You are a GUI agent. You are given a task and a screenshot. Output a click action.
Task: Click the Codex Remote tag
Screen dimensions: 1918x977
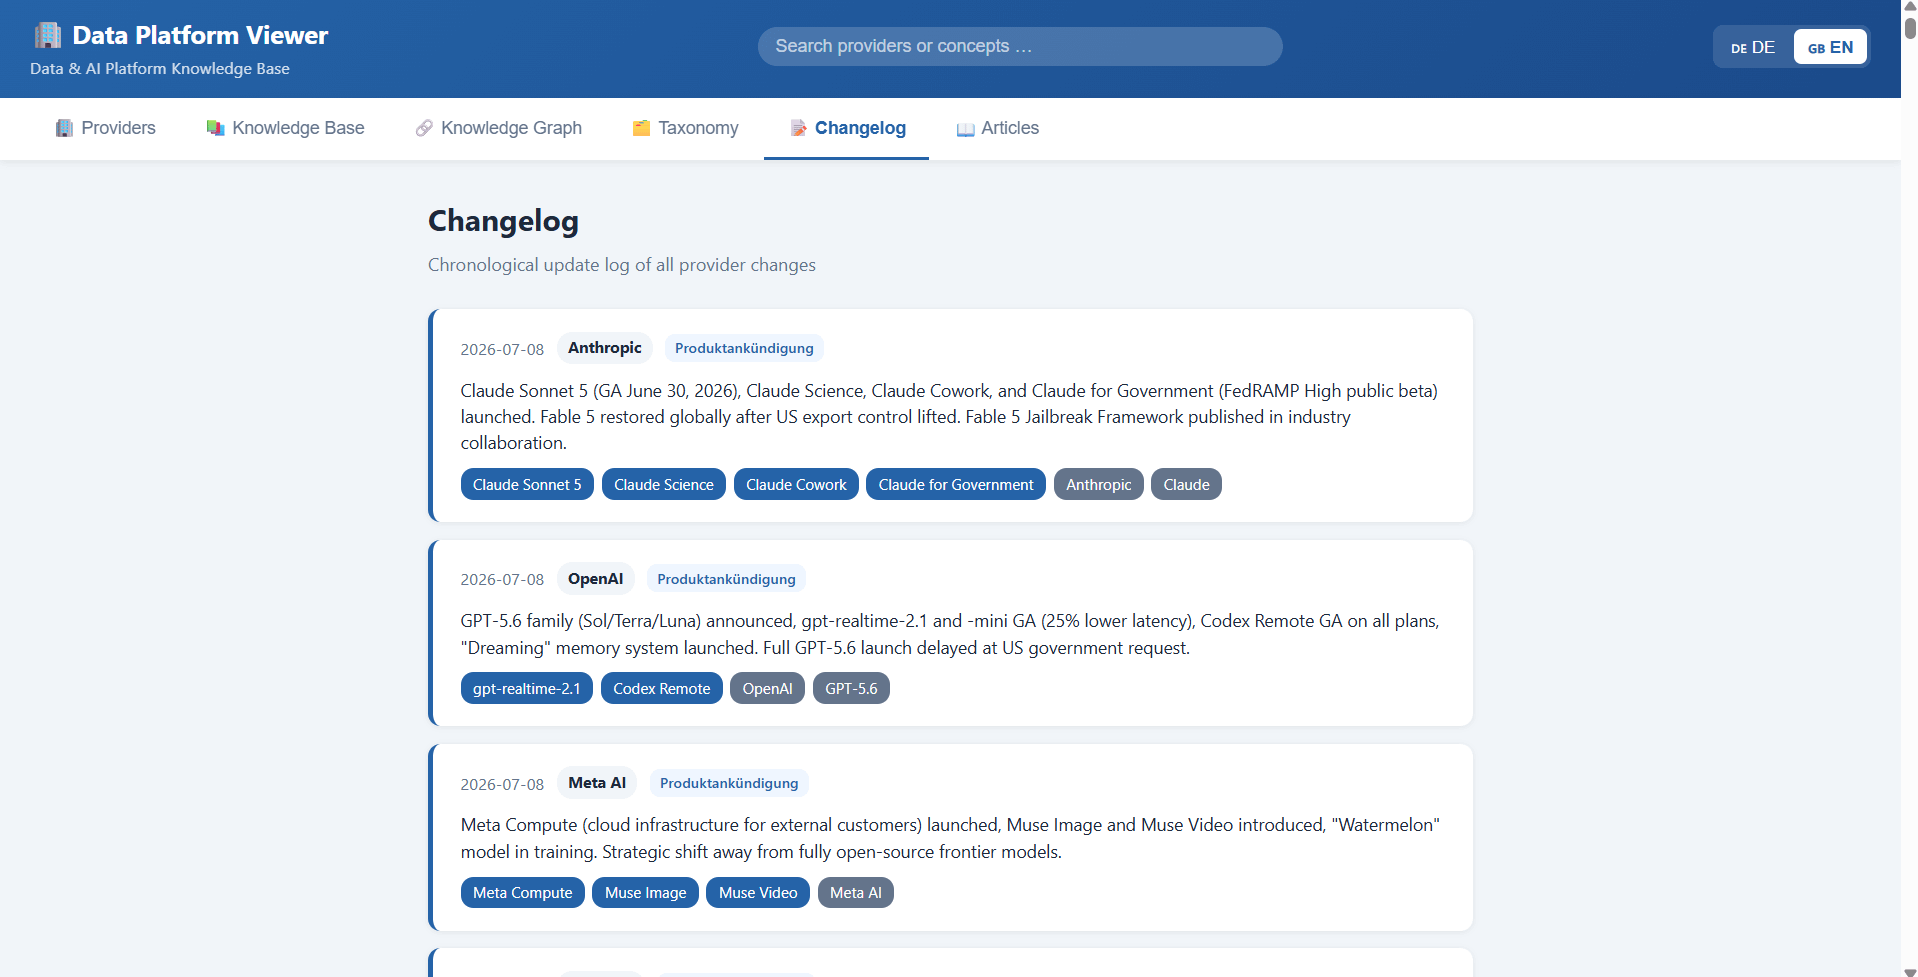pos(662,689)
